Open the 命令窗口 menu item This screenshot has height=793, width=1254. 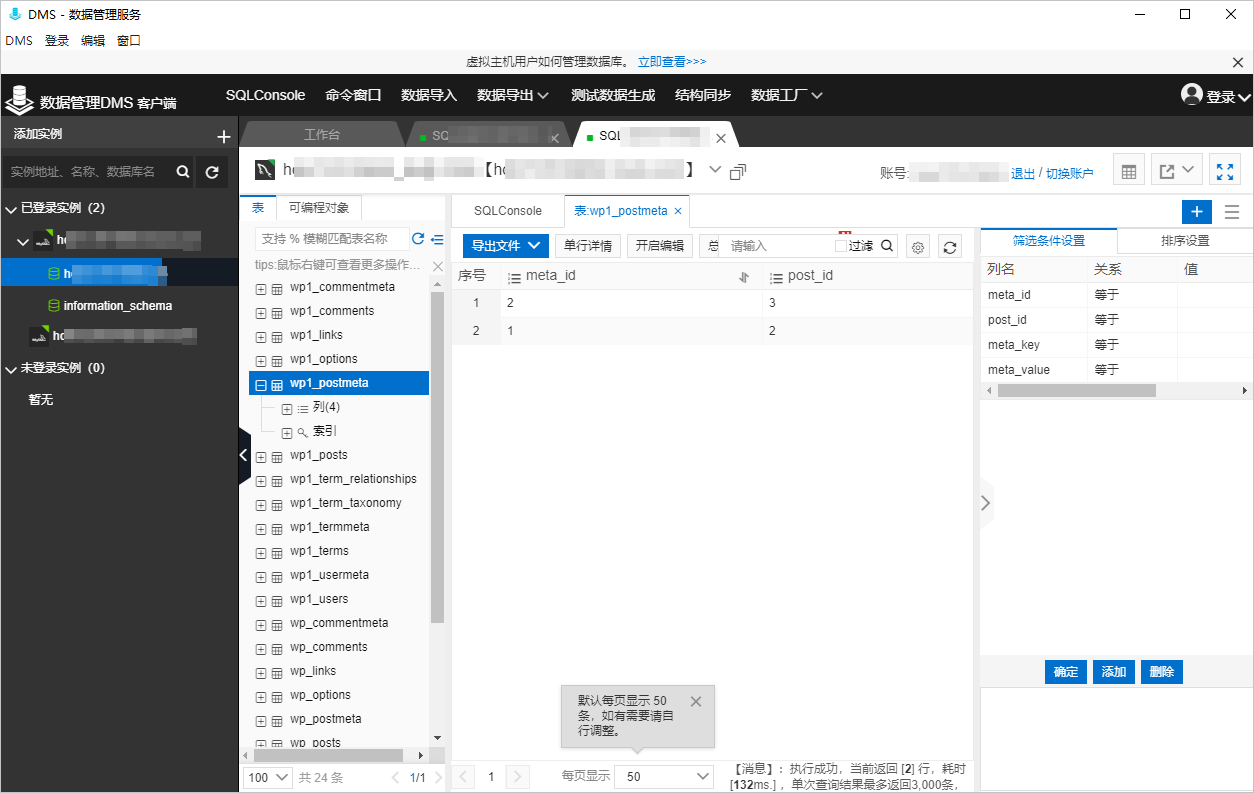353,95
